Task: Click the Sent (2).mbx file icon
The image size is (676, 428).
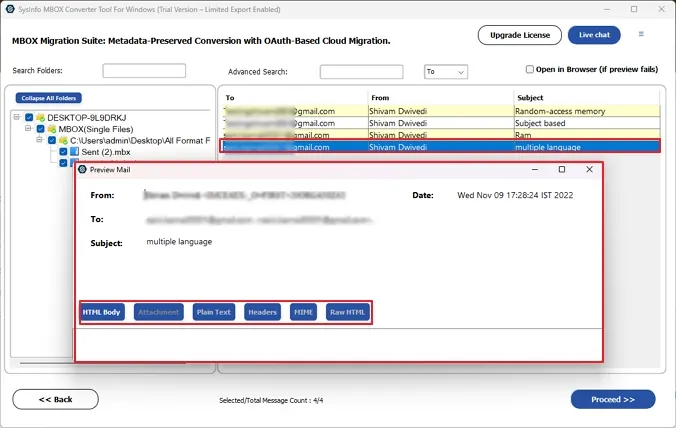Action: pyautogui.click(x=75, y=152)
